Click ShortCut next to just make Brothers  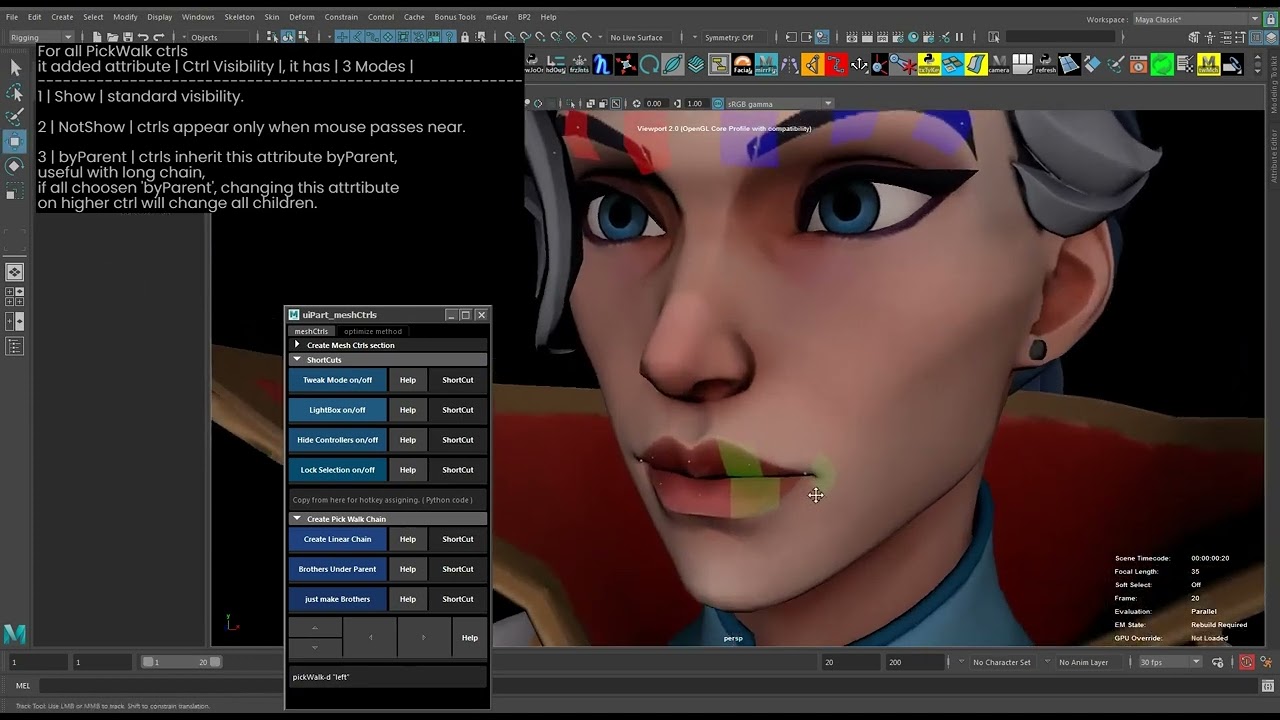[458, 599]
